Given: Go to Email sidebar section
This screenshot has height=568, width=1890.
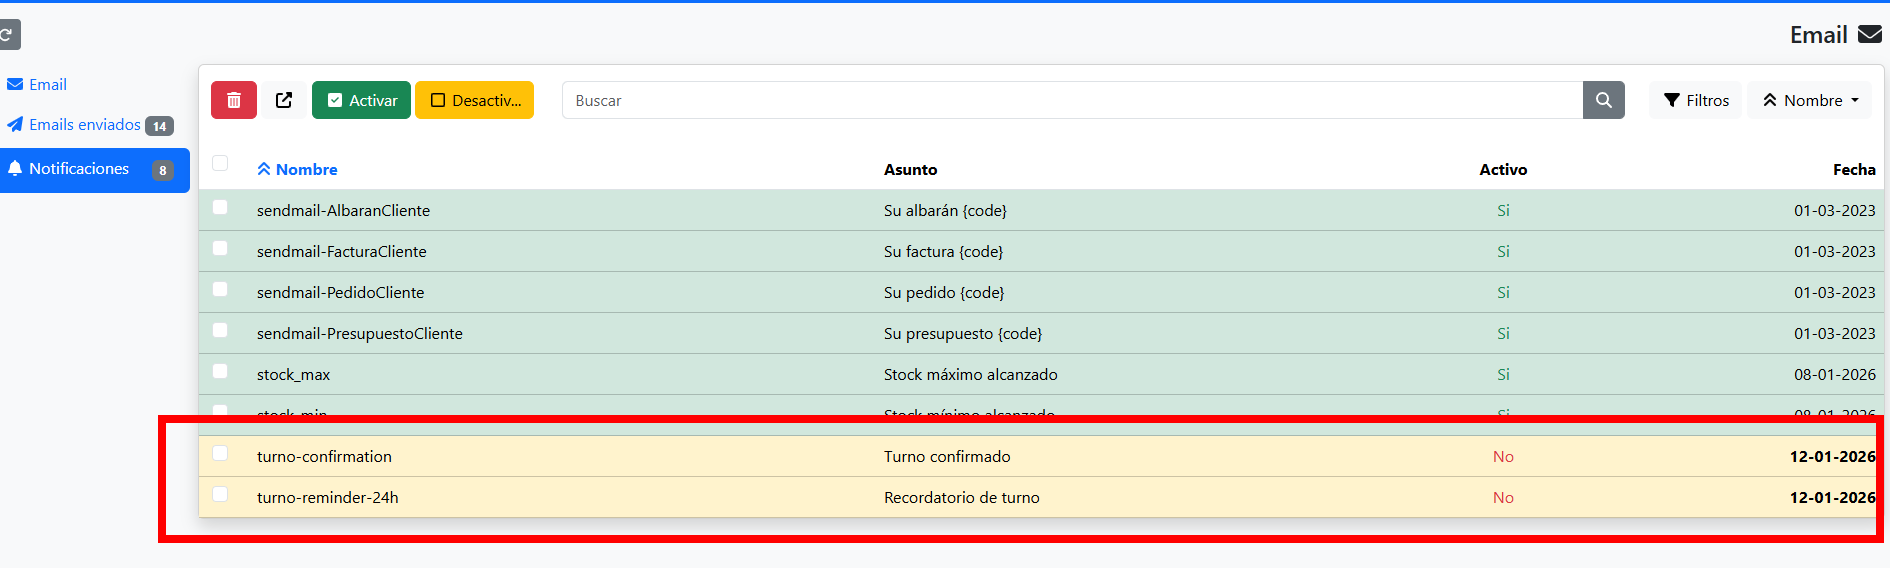Looking at the screenshot, I should coord(47,85).
